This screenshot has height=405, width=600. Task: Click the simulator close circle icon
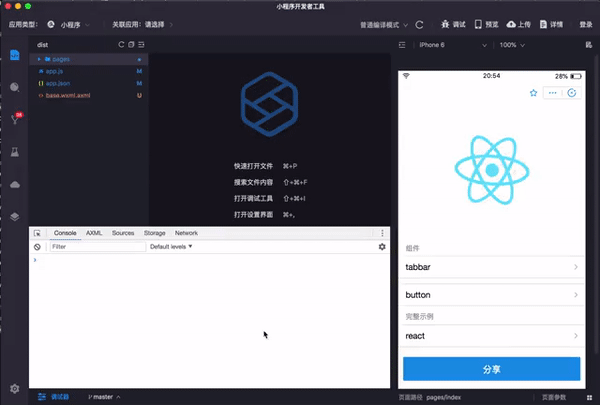(x=572, y=93)
